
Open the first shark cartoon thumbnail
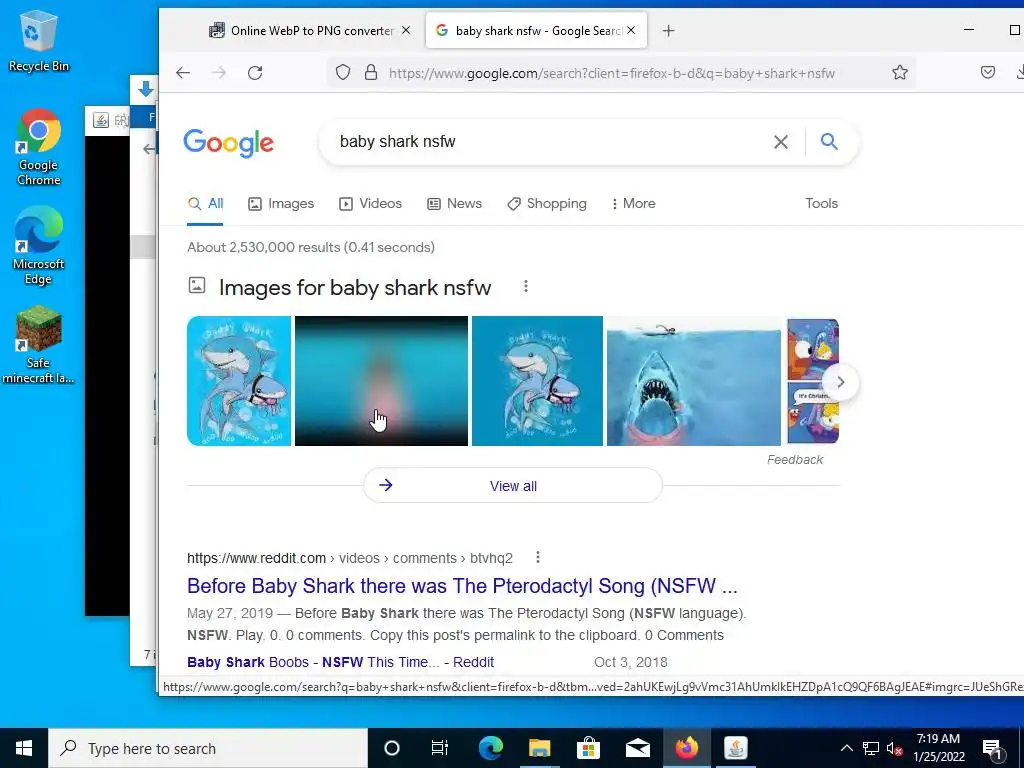click(239, 381)
